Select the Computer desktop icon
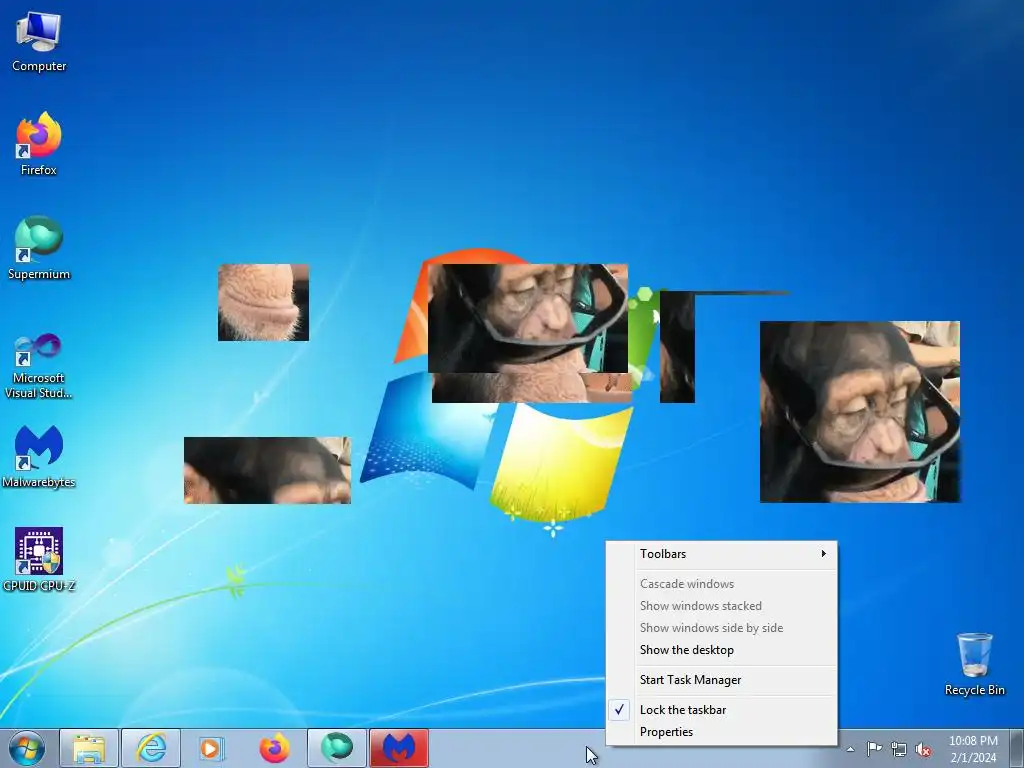 coord(39,42)
